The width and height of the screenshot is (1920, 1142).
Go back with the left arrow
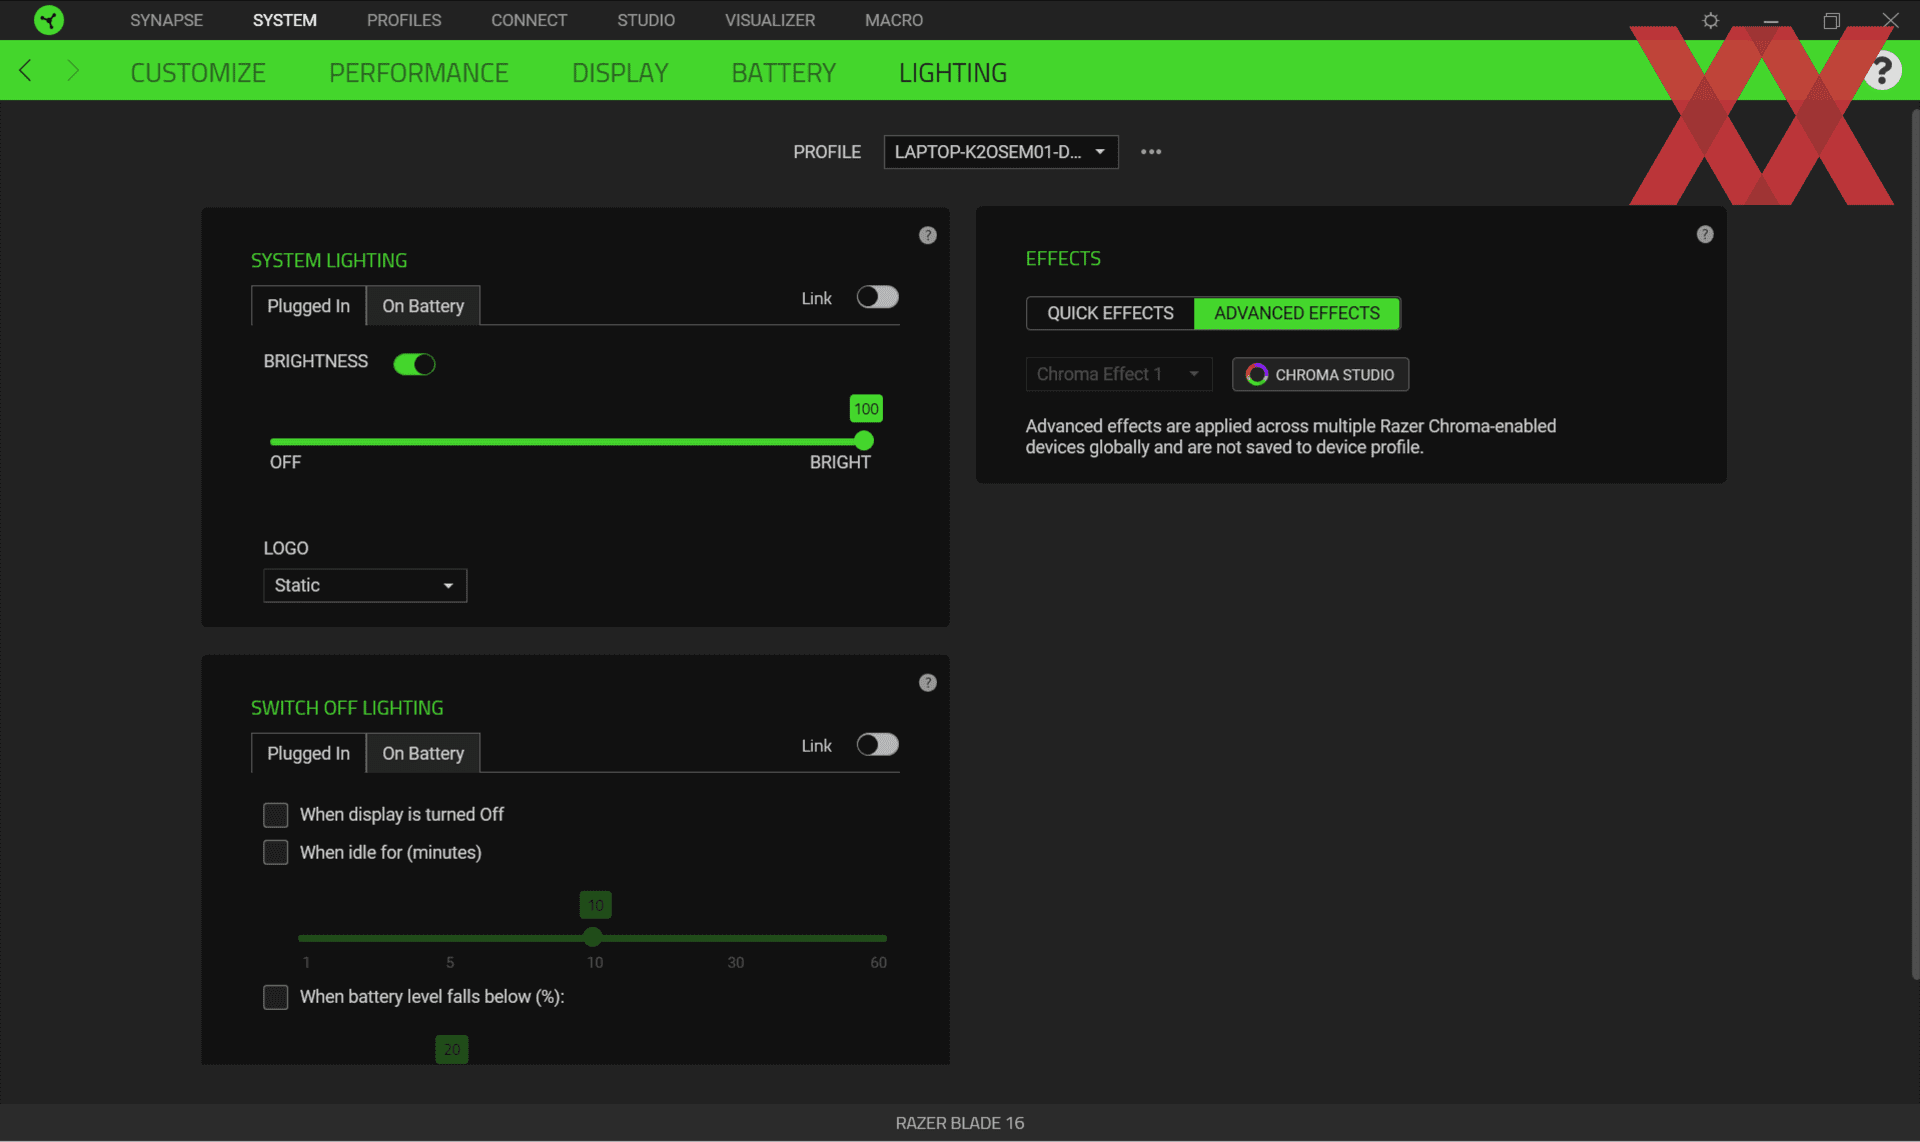click(26, 70)
